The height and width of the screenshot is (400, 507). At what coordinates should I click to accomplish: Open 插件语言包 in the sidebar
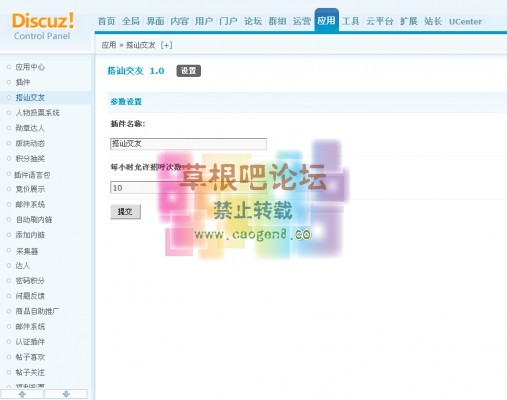pos(32,175)
